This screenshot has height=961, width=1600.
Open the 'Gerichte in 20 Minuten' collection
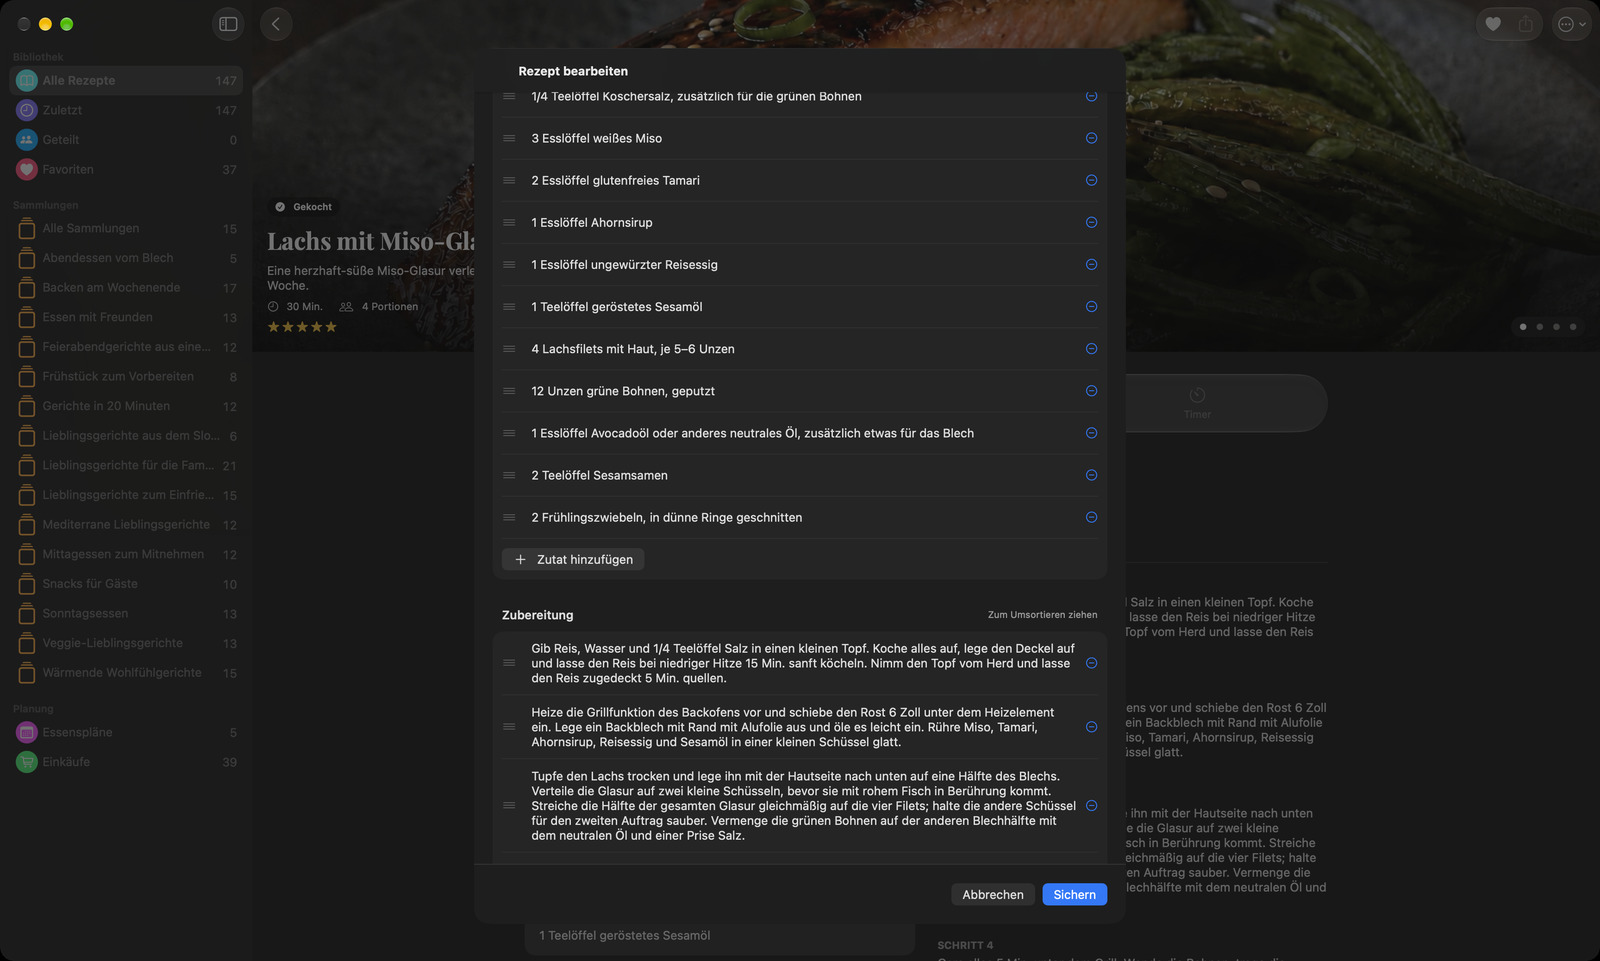(126, 406)
